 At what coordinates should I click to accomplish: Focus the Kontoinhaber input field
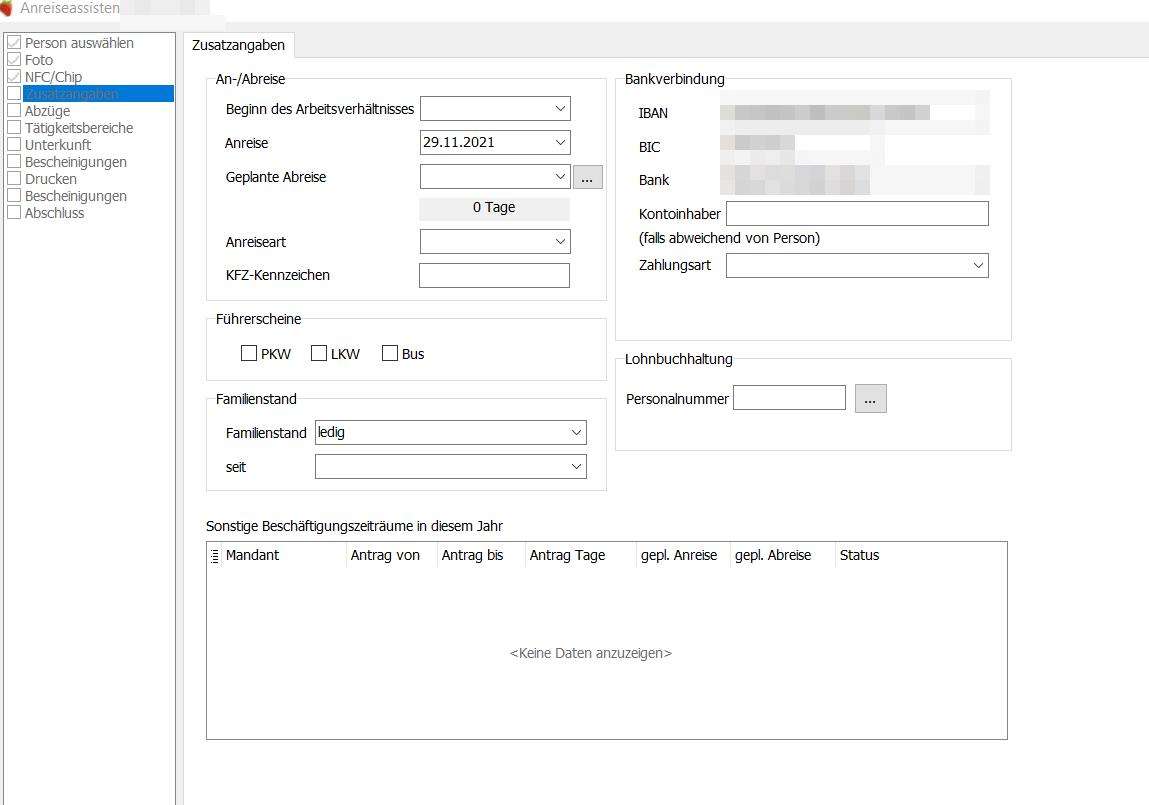[857, 213]
